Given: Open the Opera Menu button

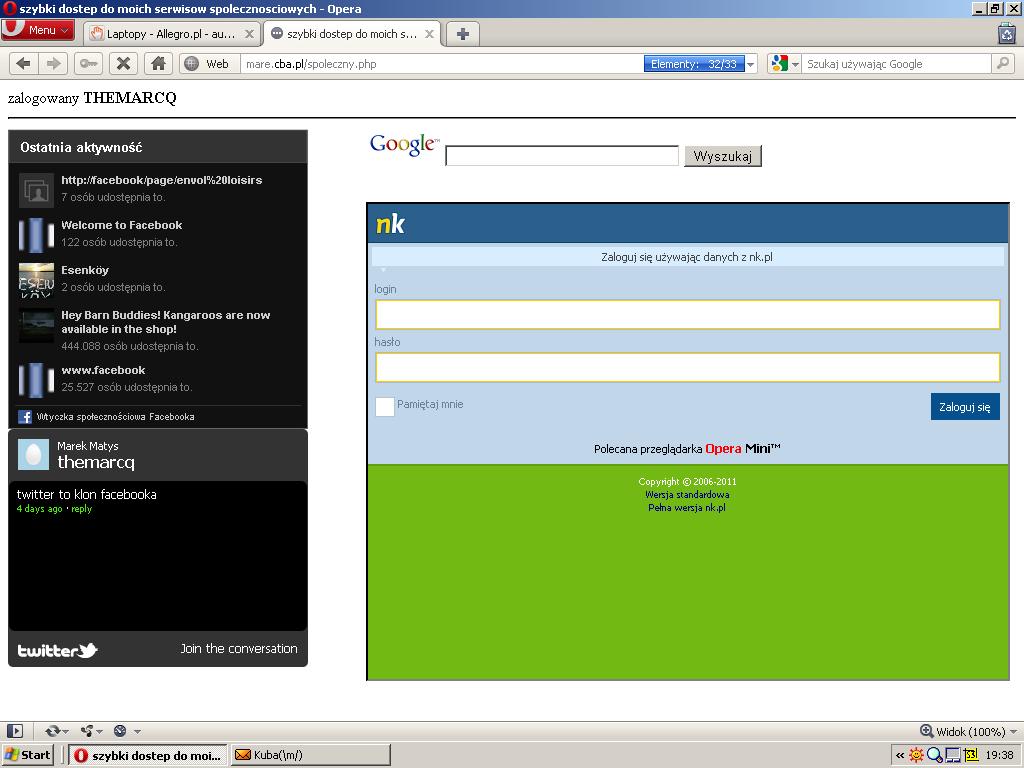Looking at the screenshot, I should pos(38,30).
